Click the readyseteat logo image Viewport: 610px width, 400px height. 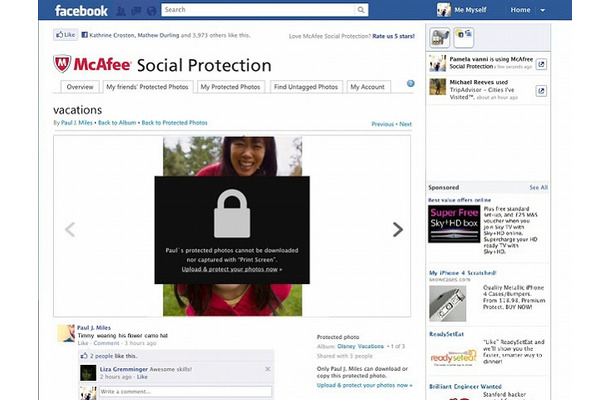453,356
